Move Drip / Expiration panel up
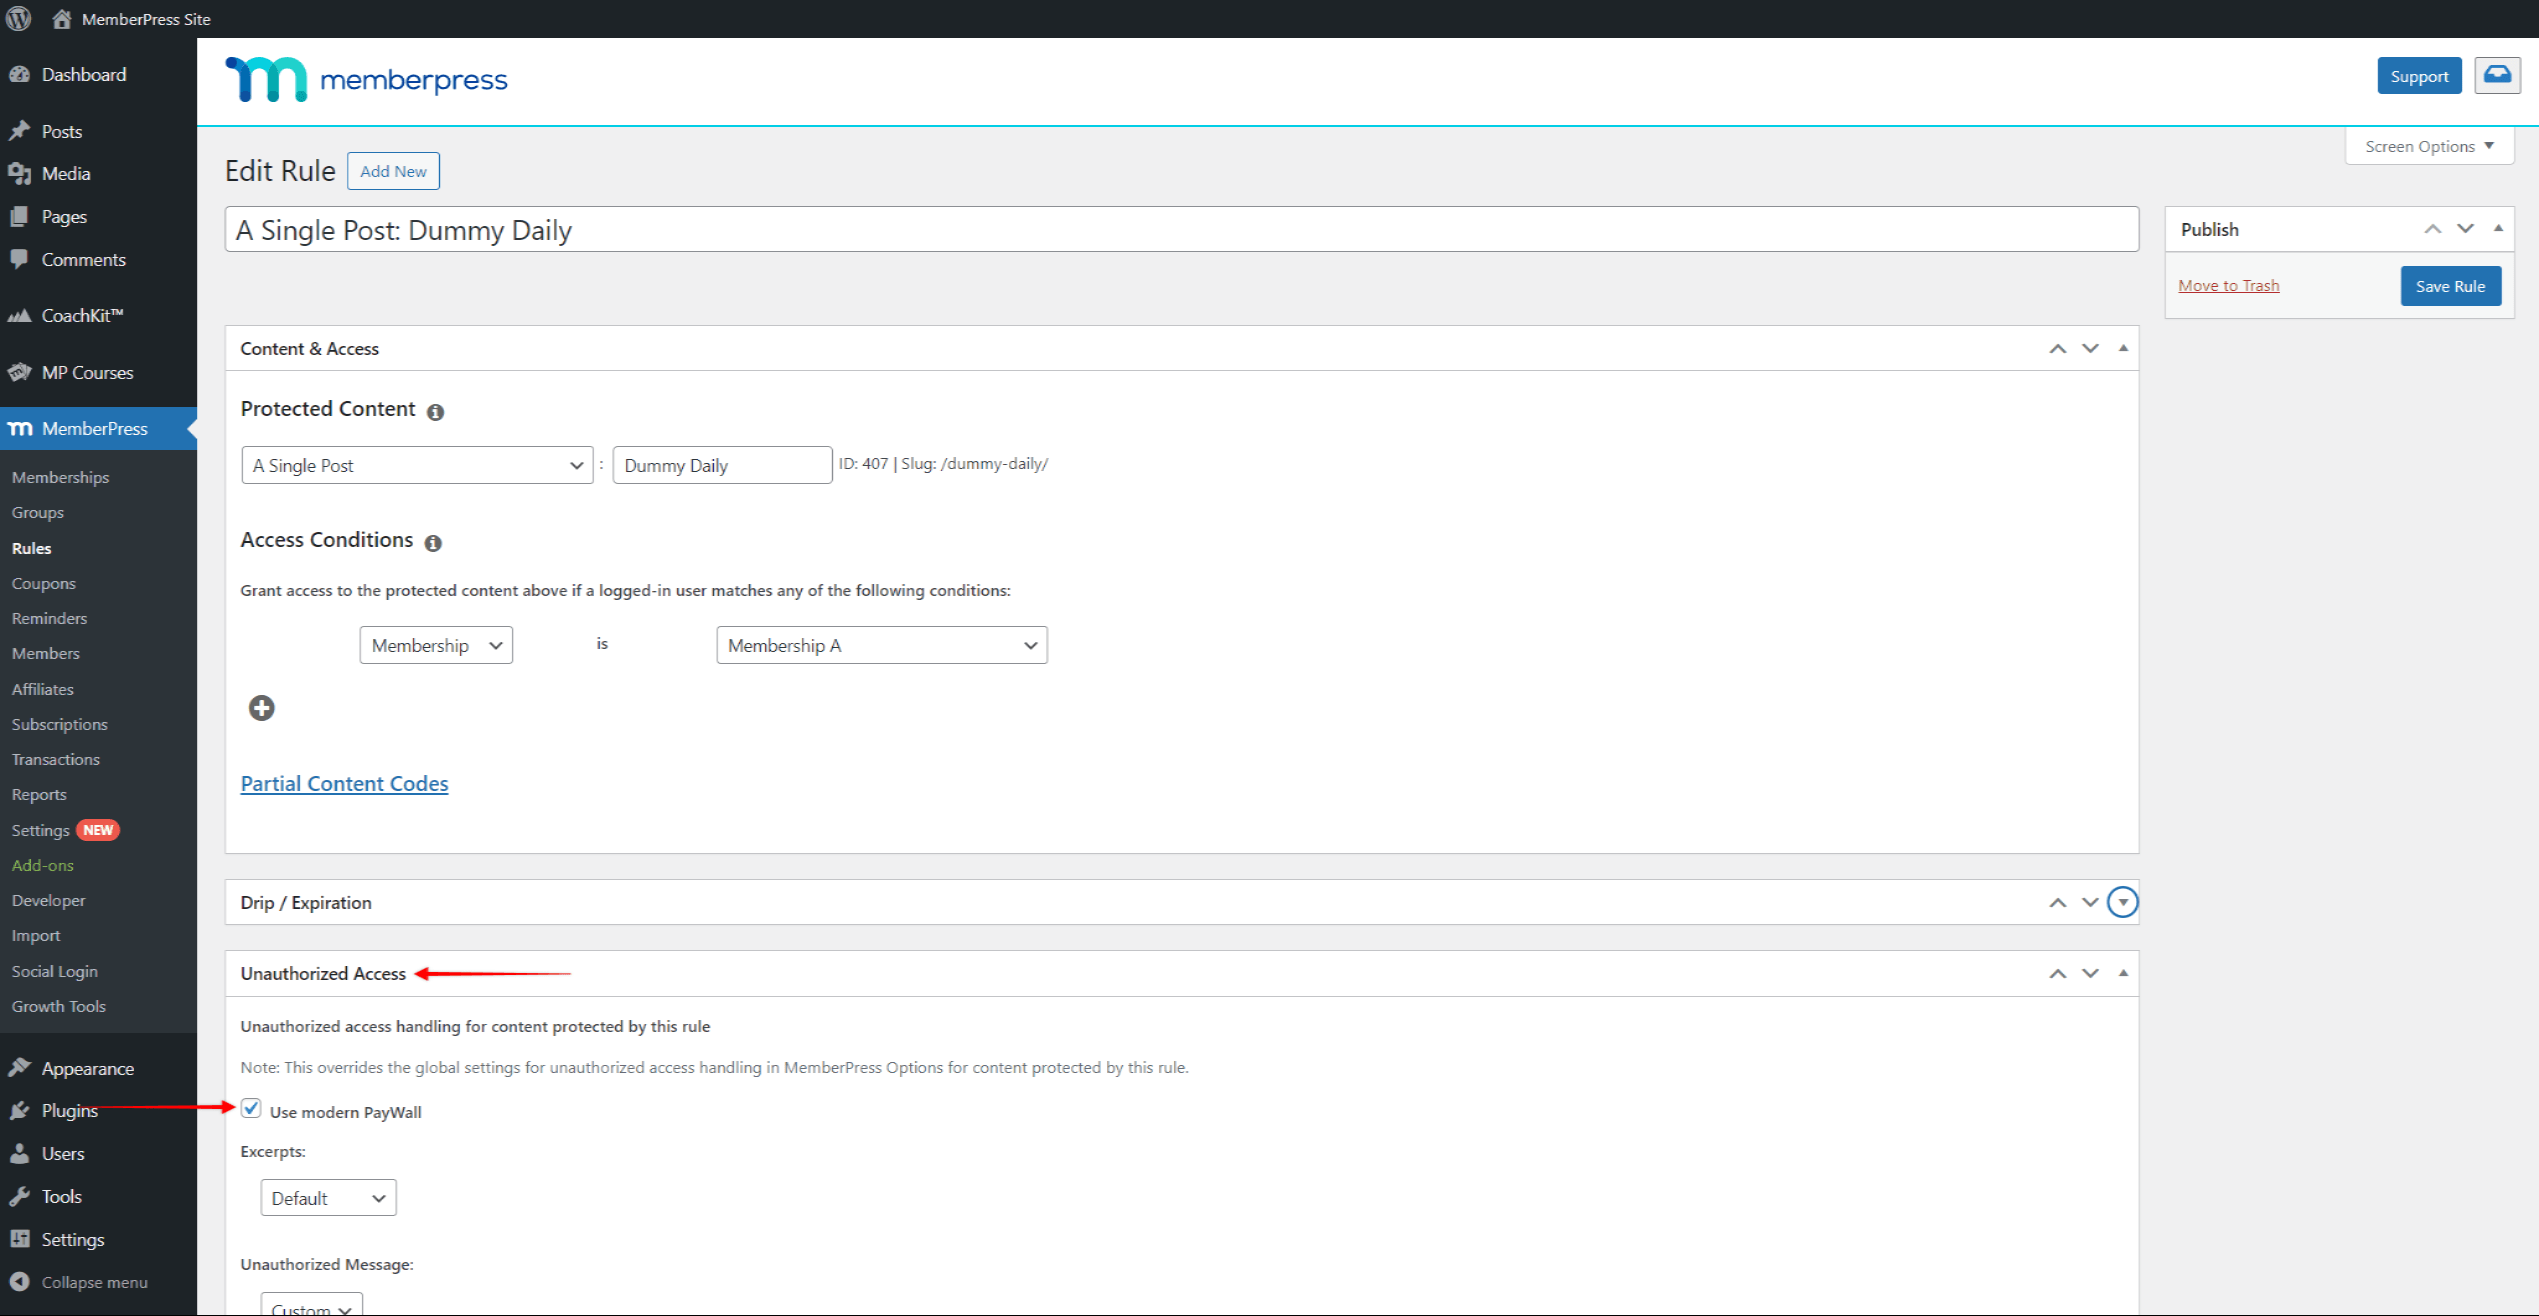This screenshot has height=1316, width=2539. pos(2058,902)
